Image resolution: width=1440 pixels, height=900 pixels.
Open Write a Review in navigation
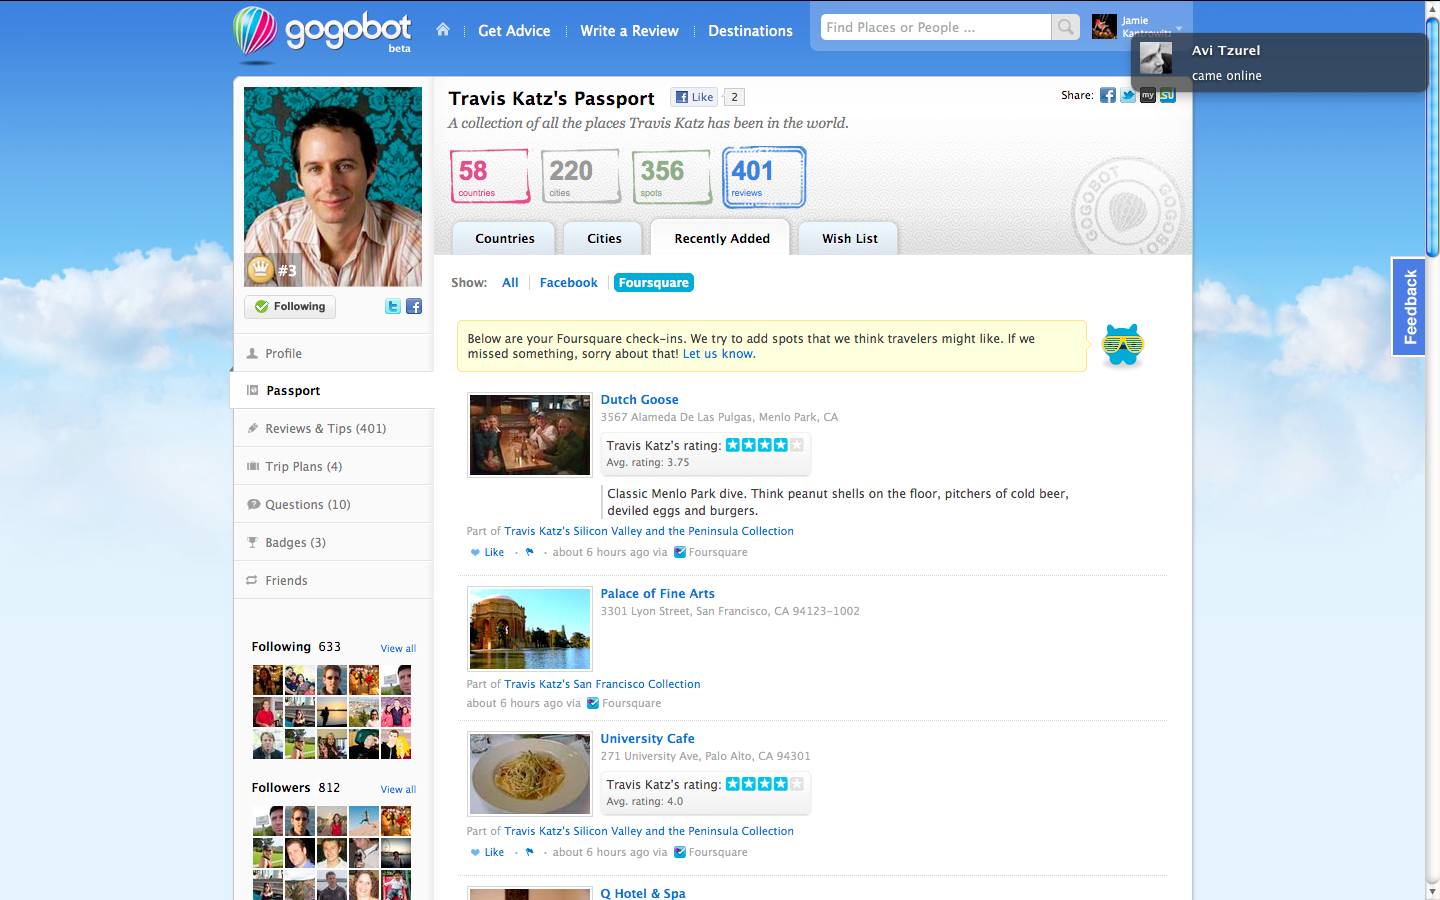coord(629,31)
